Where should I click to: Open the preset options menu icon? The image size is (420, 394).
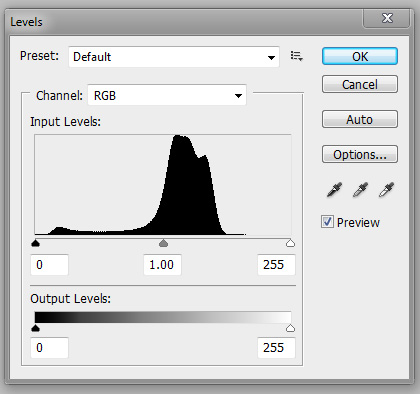click(296, 56)
